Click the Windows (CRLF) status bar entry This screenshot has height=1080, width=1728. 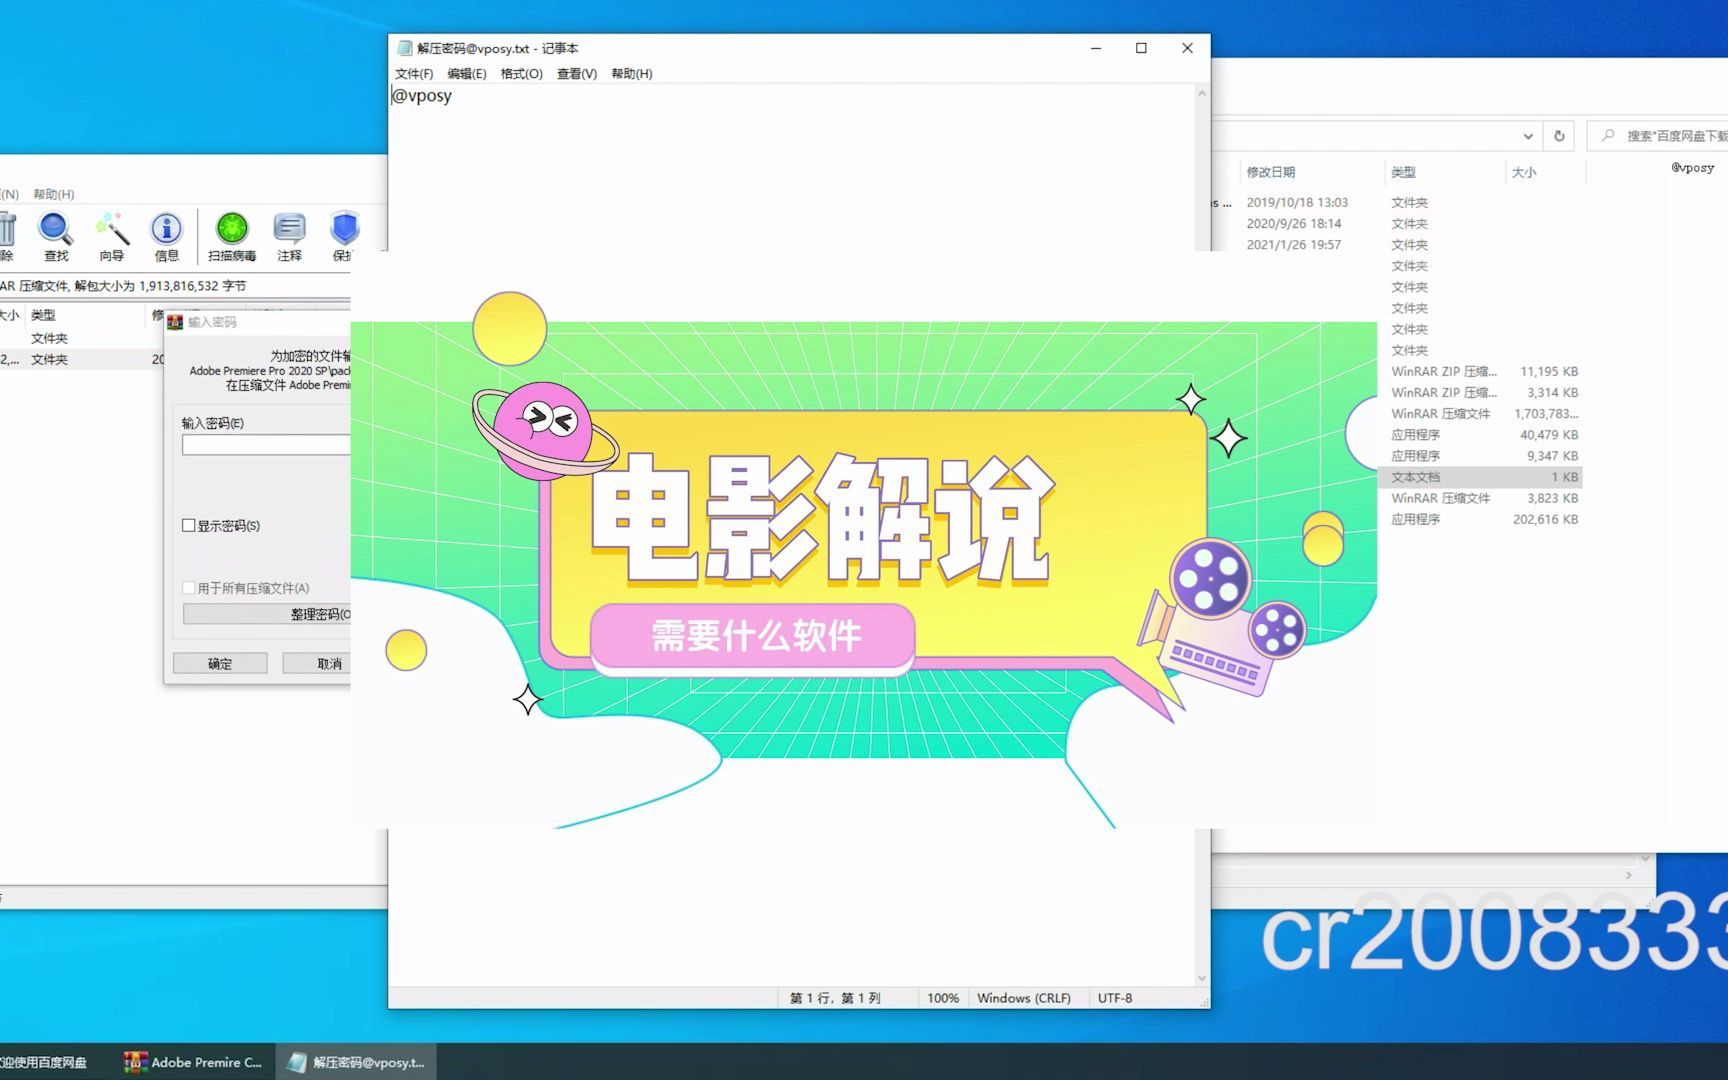point(1024,998)
